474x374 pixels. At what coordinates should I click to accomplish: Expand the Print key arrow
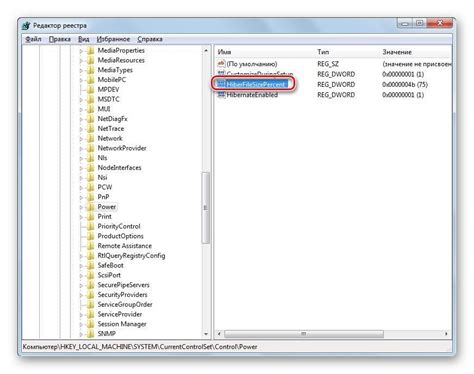pyautogui.click(x=81, y=217)
